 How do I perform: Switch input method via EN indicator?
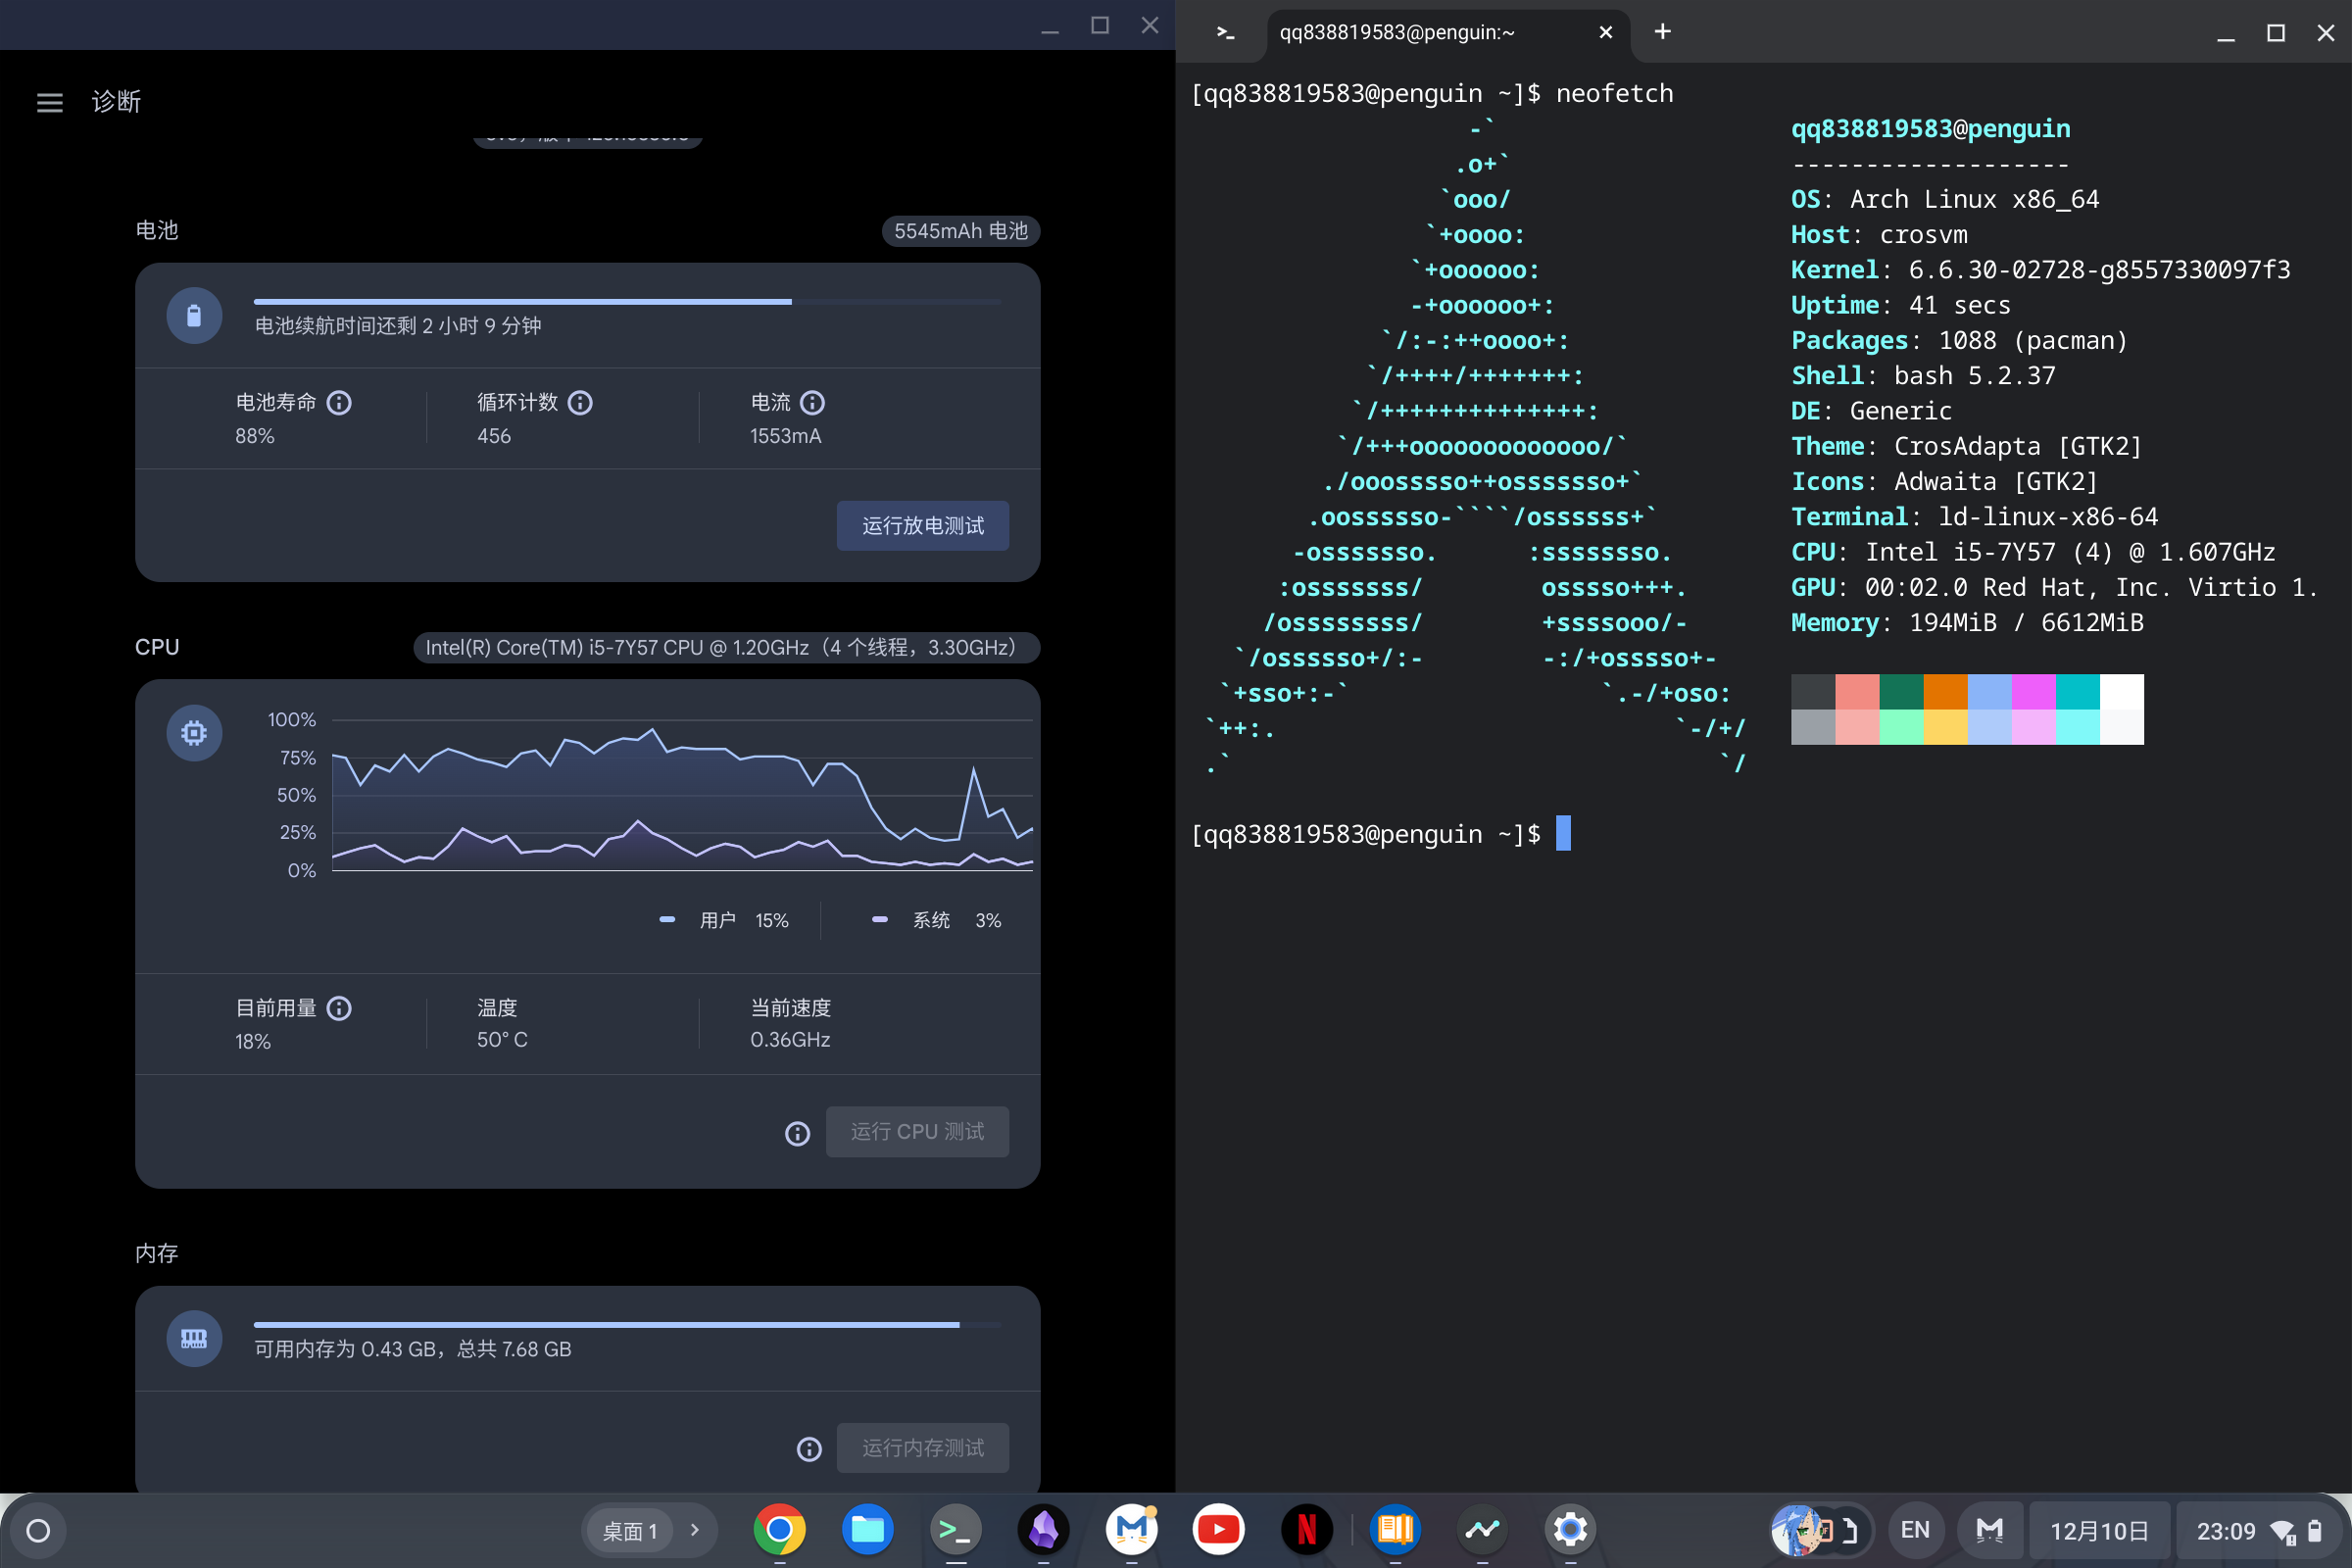click(x=1914, y=1531)
